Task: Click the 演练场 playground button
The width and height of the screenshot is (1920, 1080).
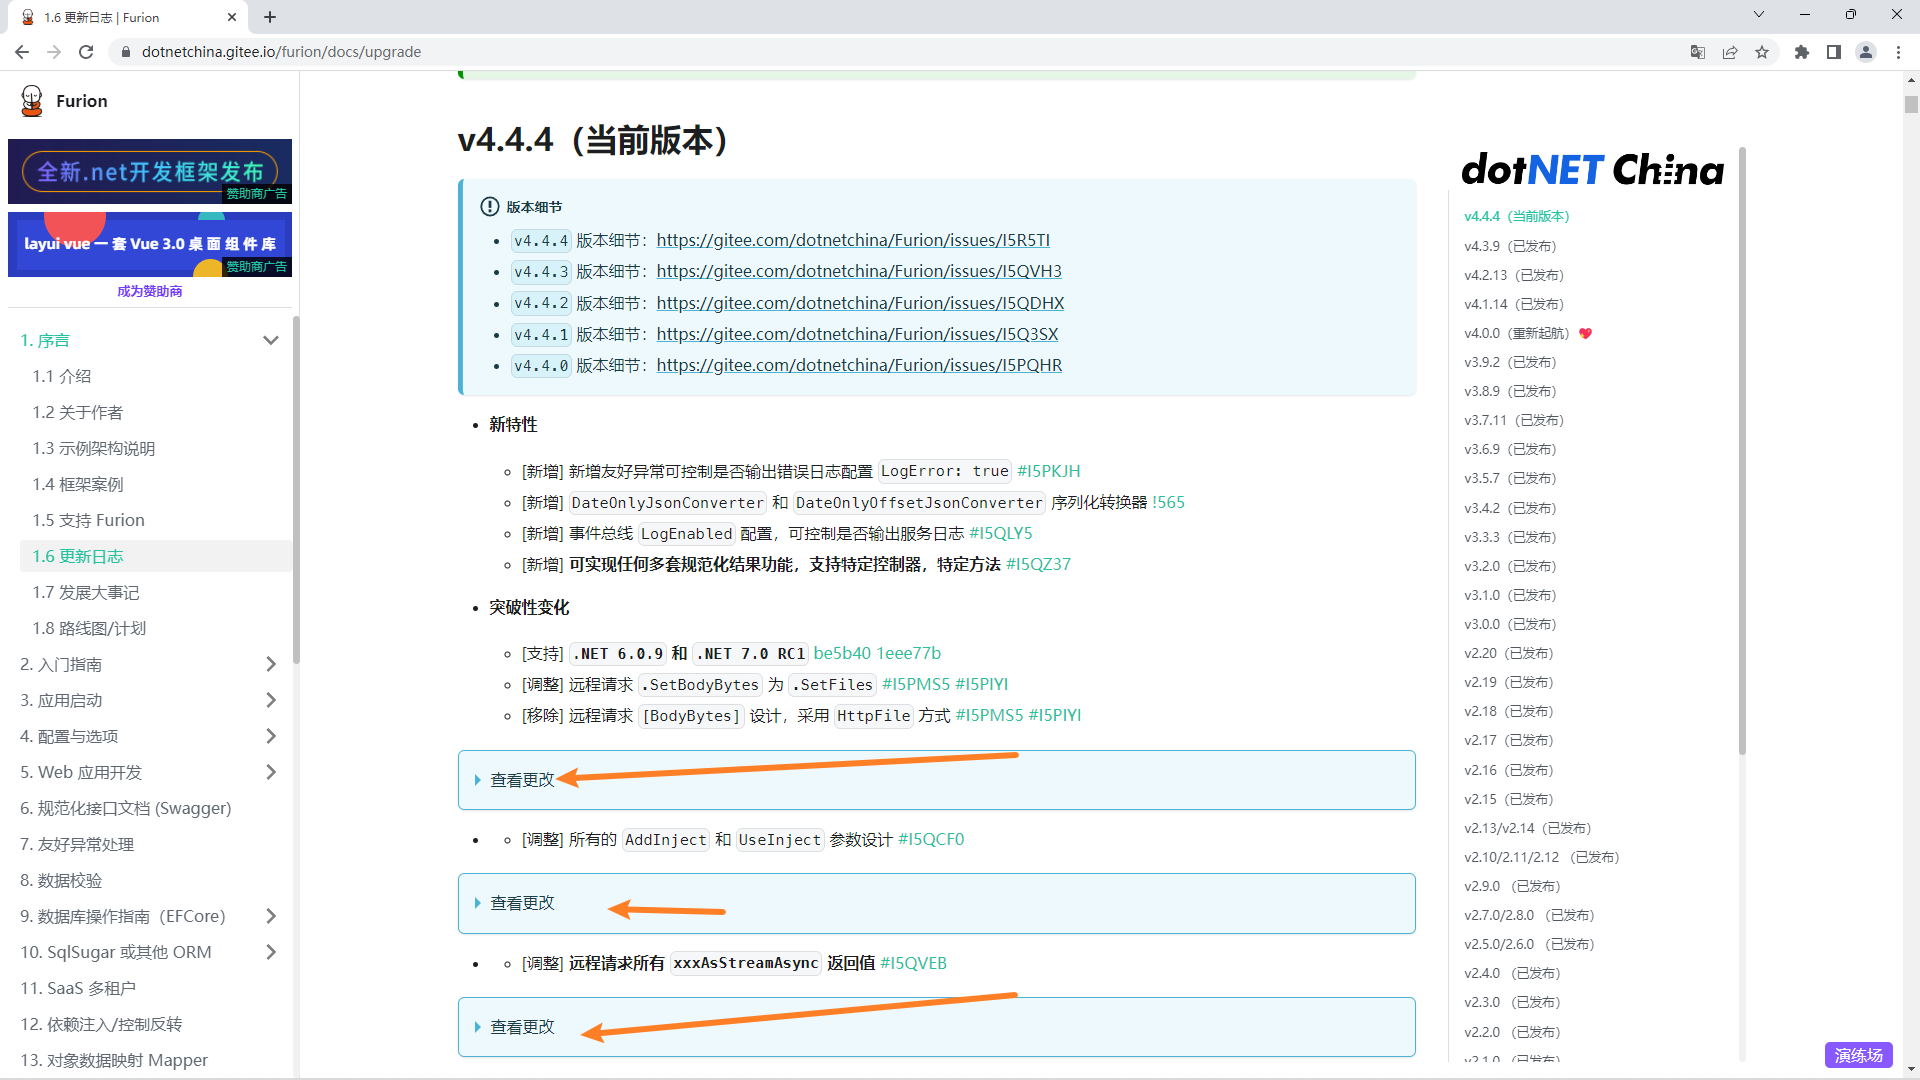Action: 1858,1055
